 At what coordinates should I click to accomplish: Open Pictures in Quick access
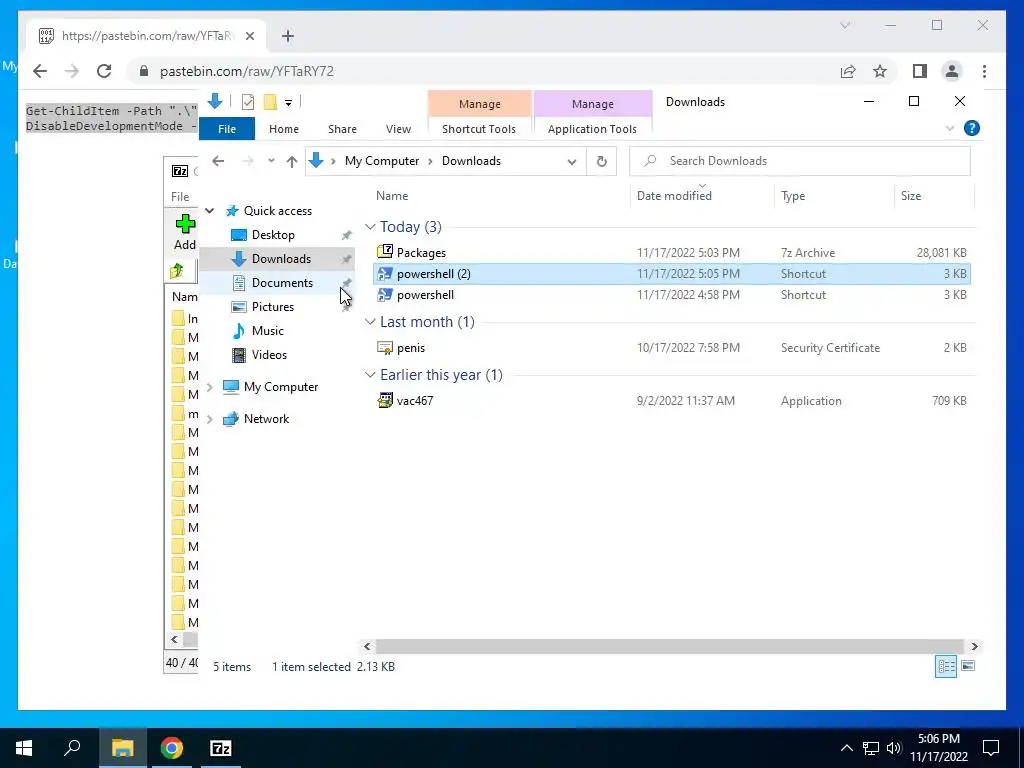(272, 307)
